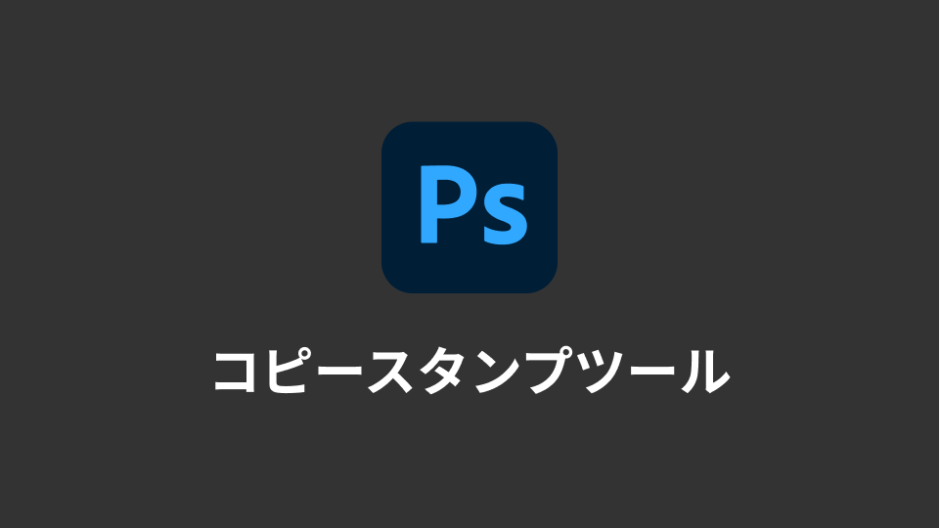Screen dimensions: 940x528
Task: Click the ン character in the title
Action: 496,372
